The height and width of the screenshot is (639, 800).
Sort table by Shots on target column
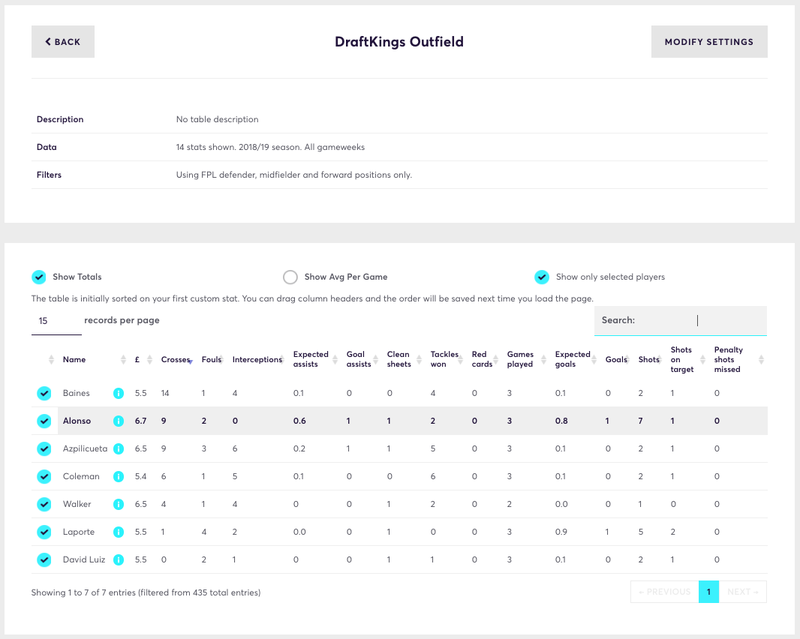(x=682, y=359)
